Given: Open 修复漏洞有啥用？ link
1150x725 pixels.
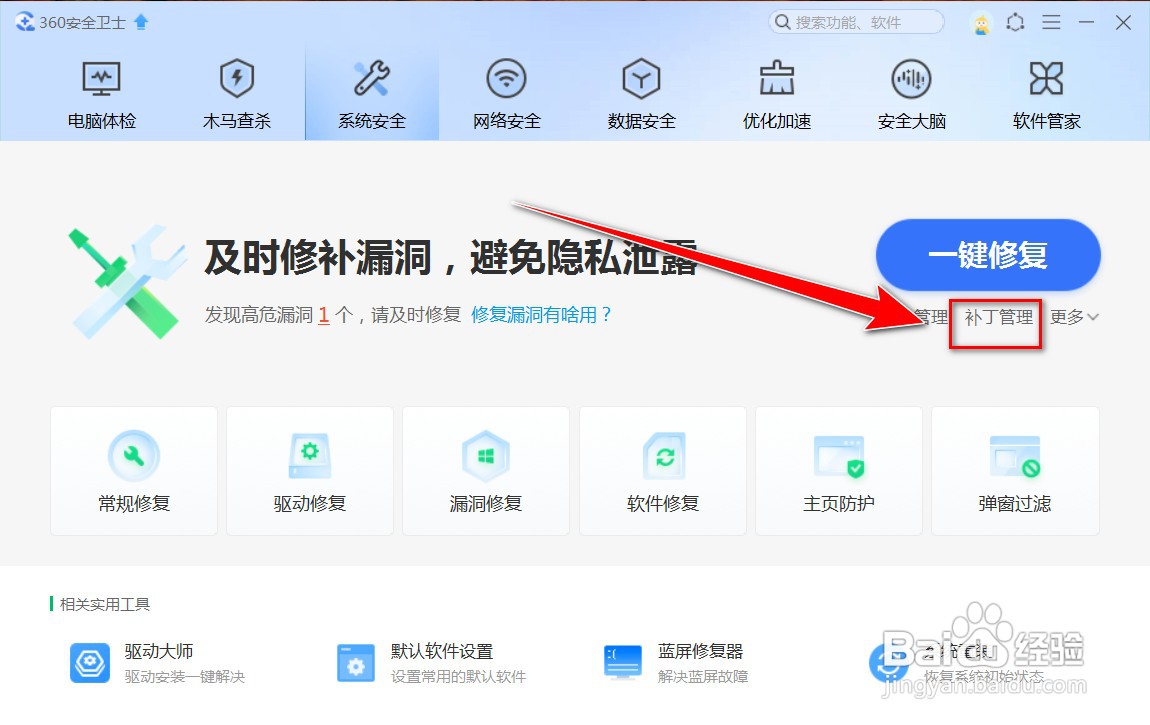Looking at the screenshot, I should click(541, 315).
